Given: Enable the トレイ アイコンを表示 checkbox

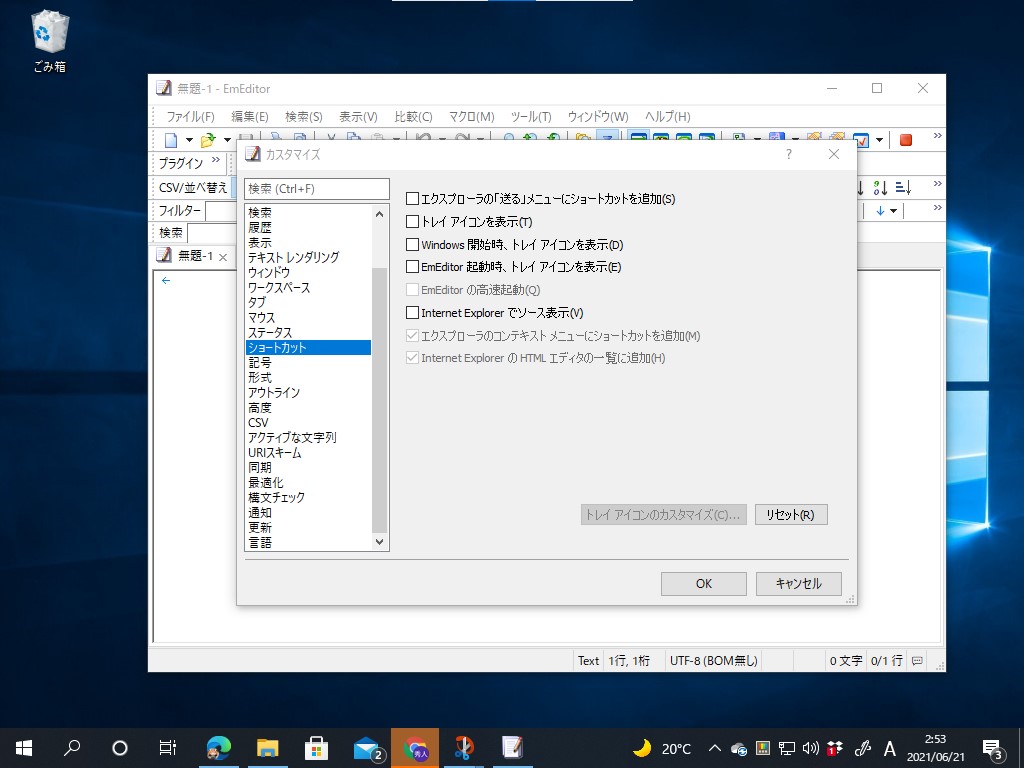Looking at the screenshot, I should tap(412, 222).
